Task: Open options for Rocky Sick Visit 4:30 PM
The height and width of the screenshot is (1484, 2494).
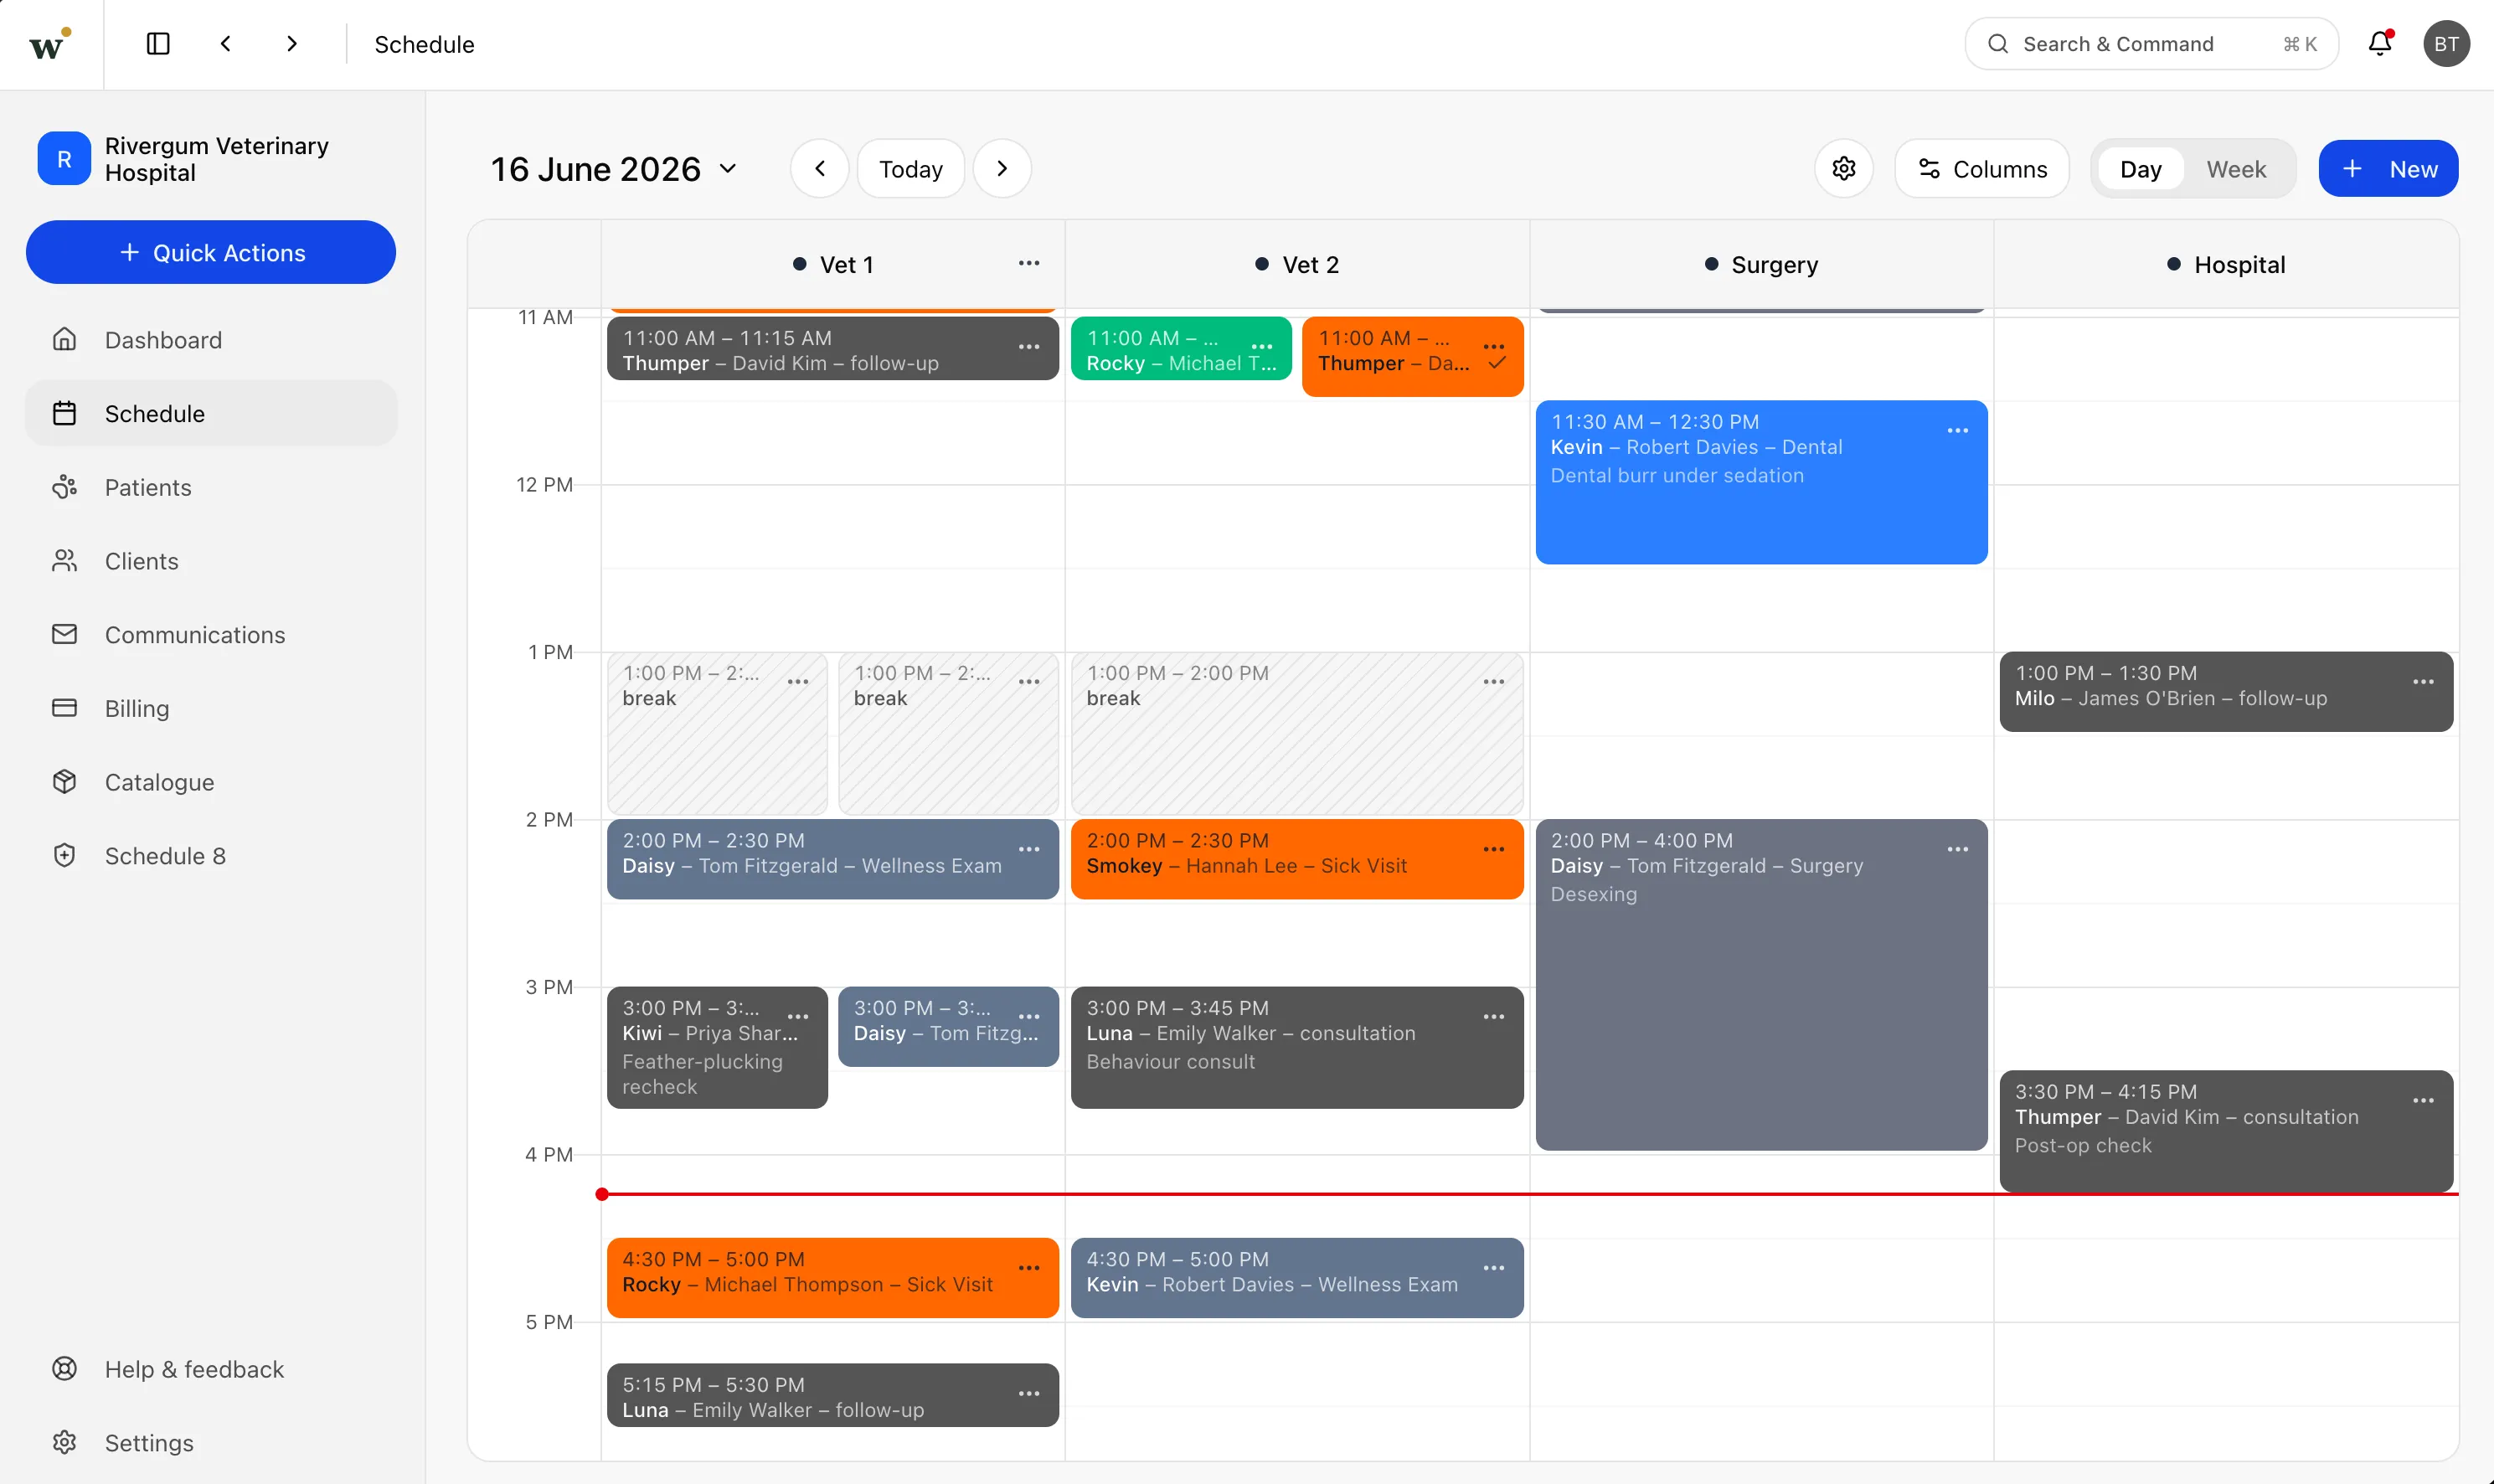Action: click(x=1029, y=1268)
